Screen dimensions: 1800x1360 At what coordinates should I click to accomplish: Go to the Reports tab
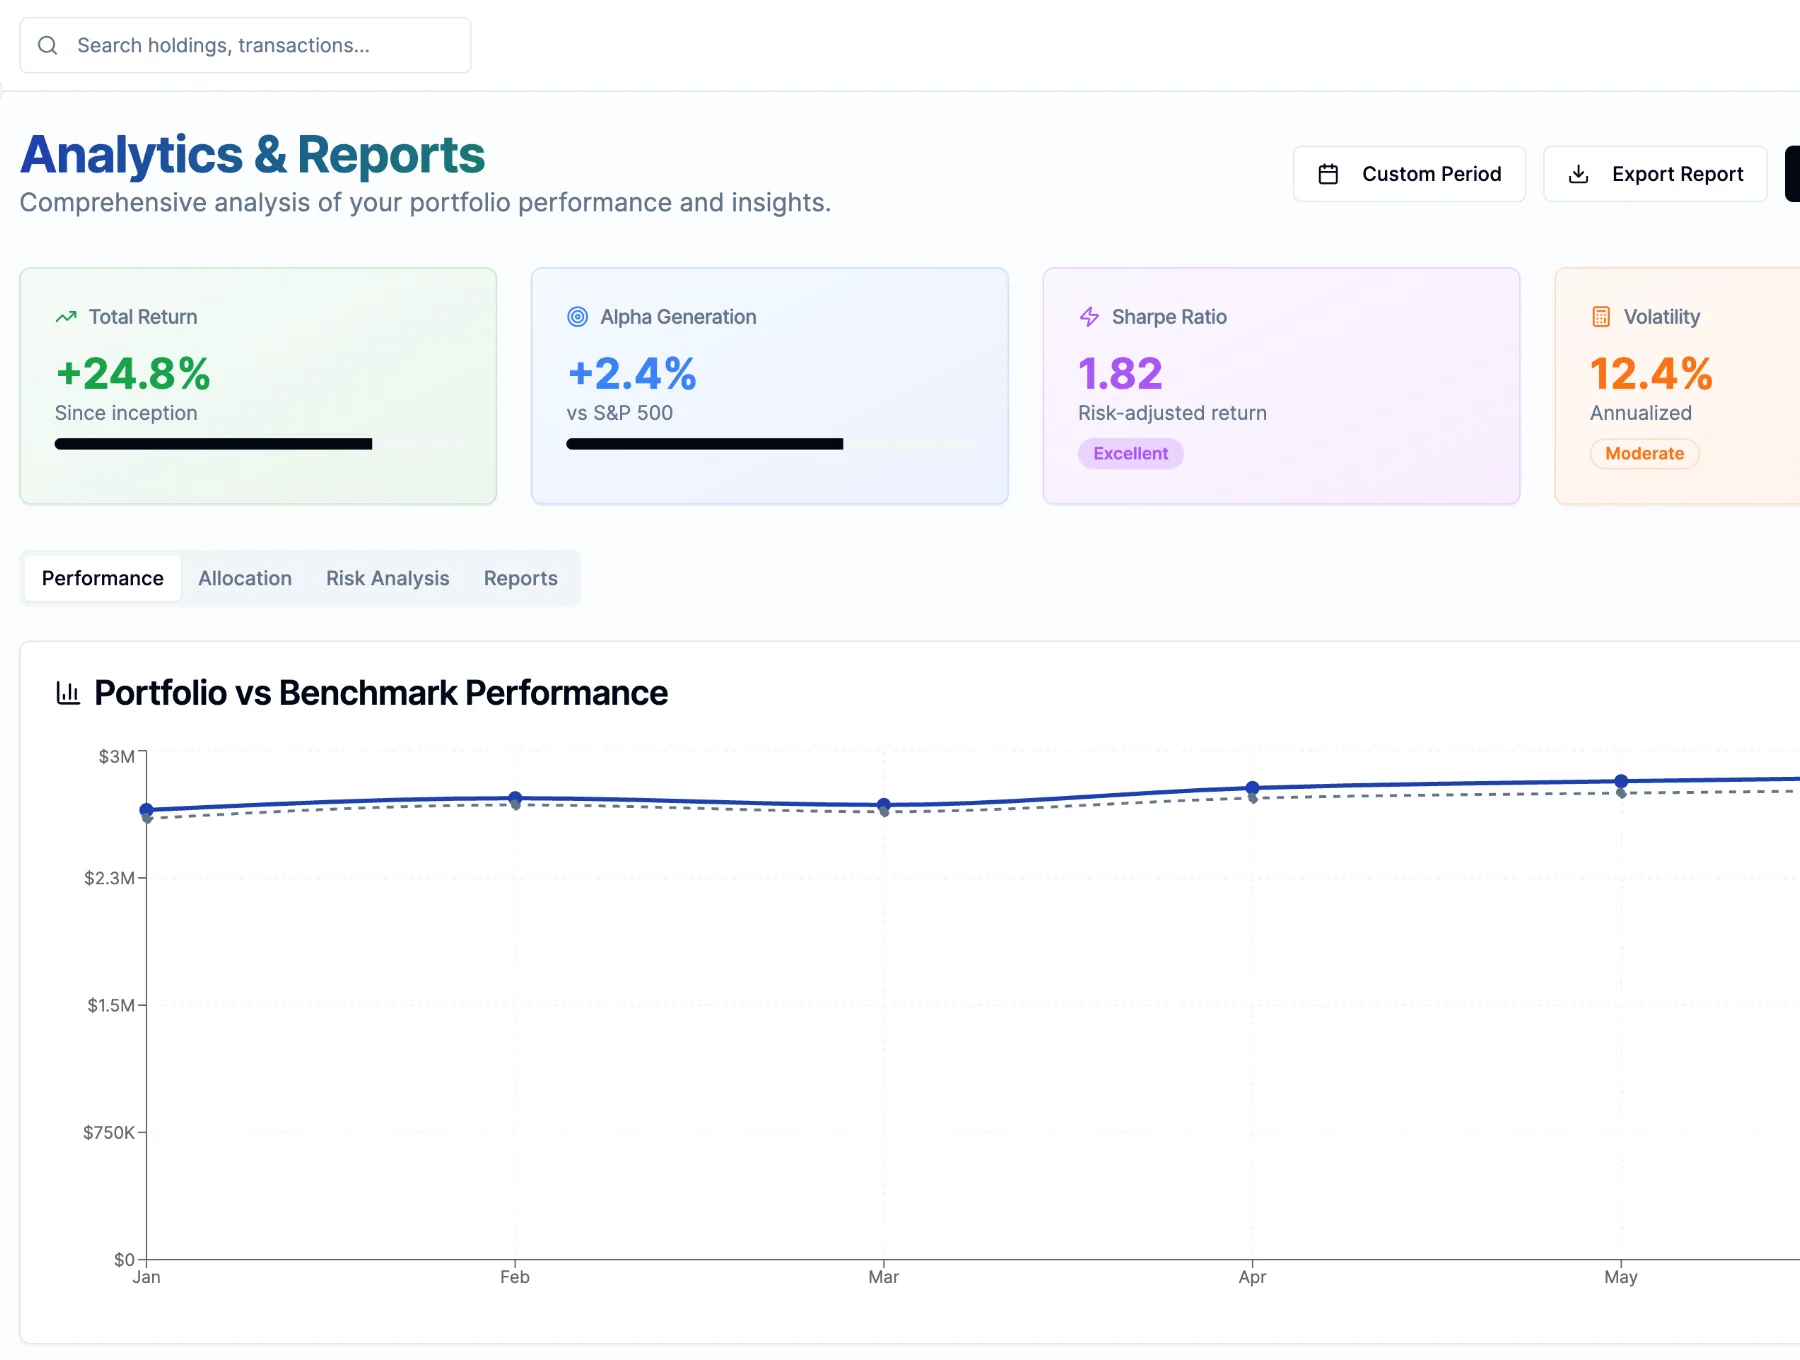tap(521, 578)
